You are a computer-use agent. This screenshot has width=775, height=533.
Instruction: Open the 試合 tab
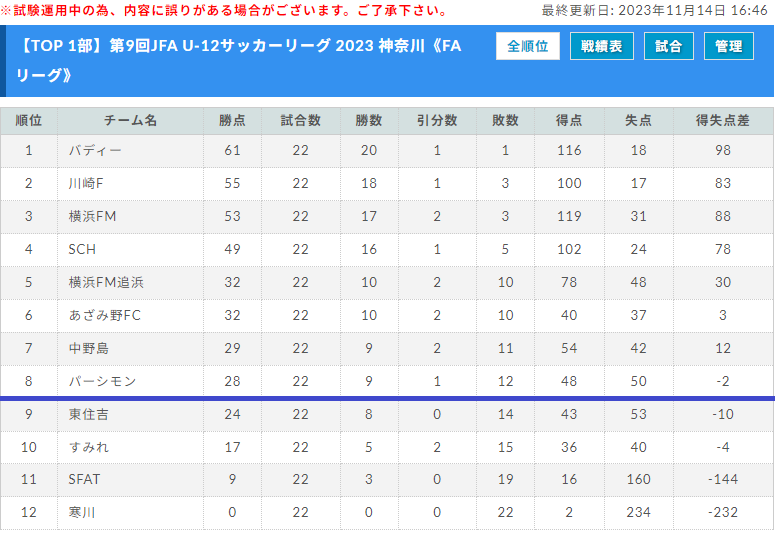pos(669,46)
